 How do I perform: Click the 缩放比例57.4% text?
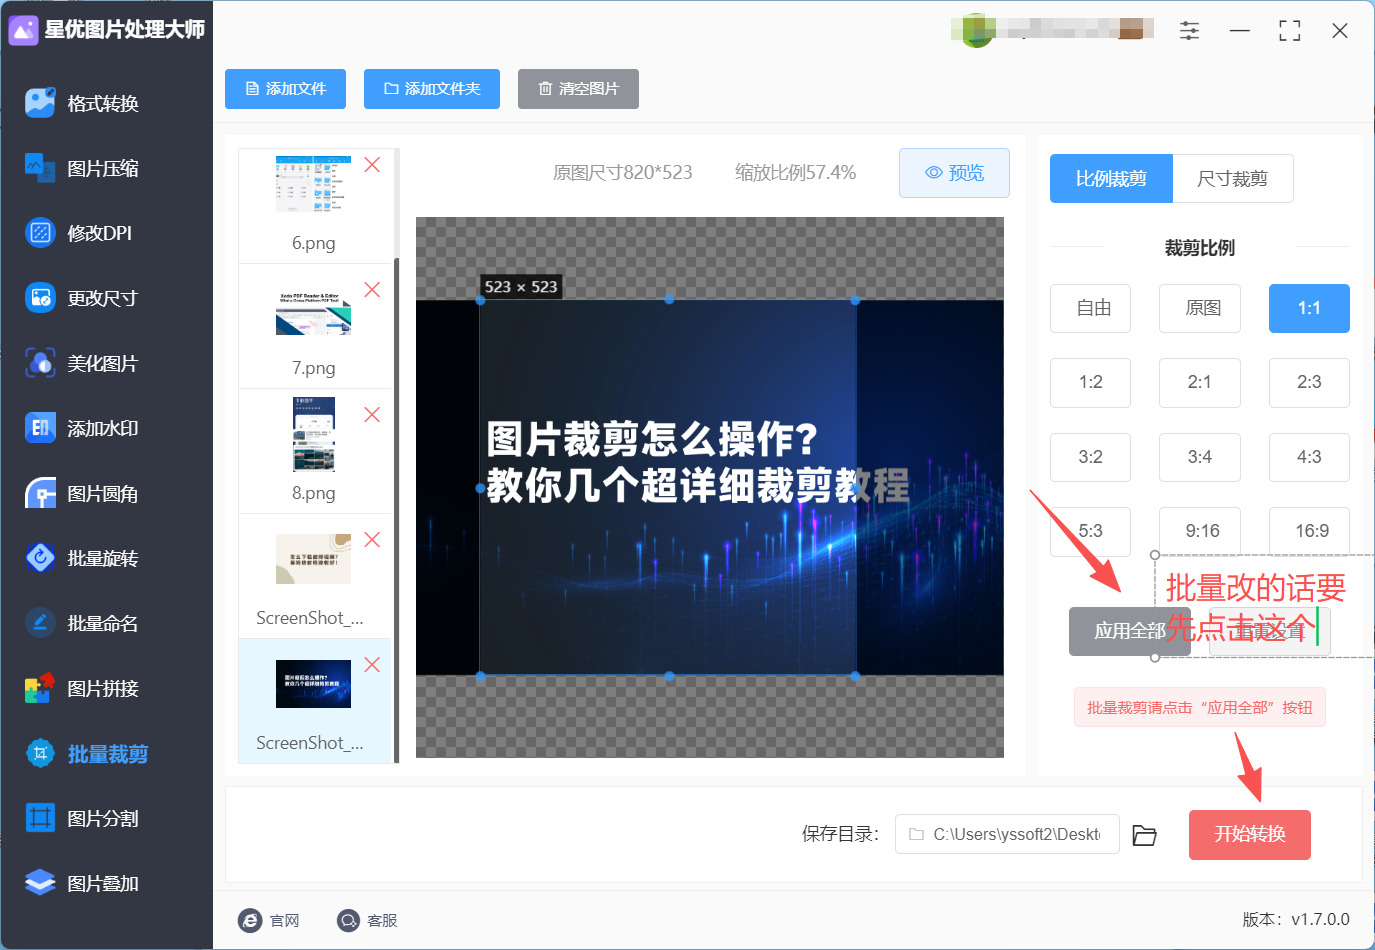pyautogui.click(x=796, y=173)
